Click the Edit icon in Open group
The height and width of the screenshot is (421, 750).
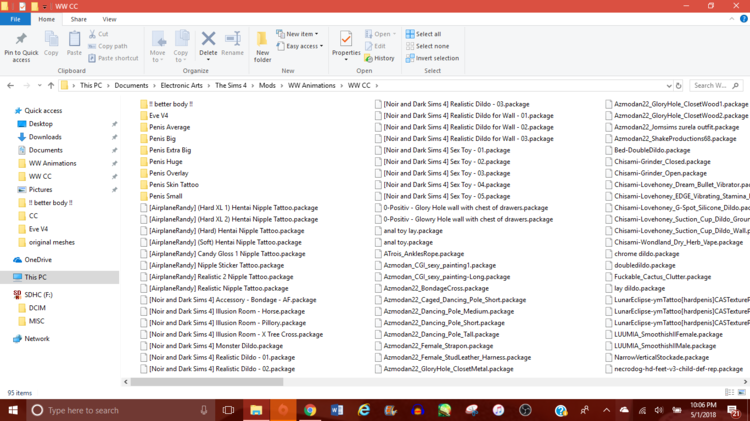tap(369, 46)
